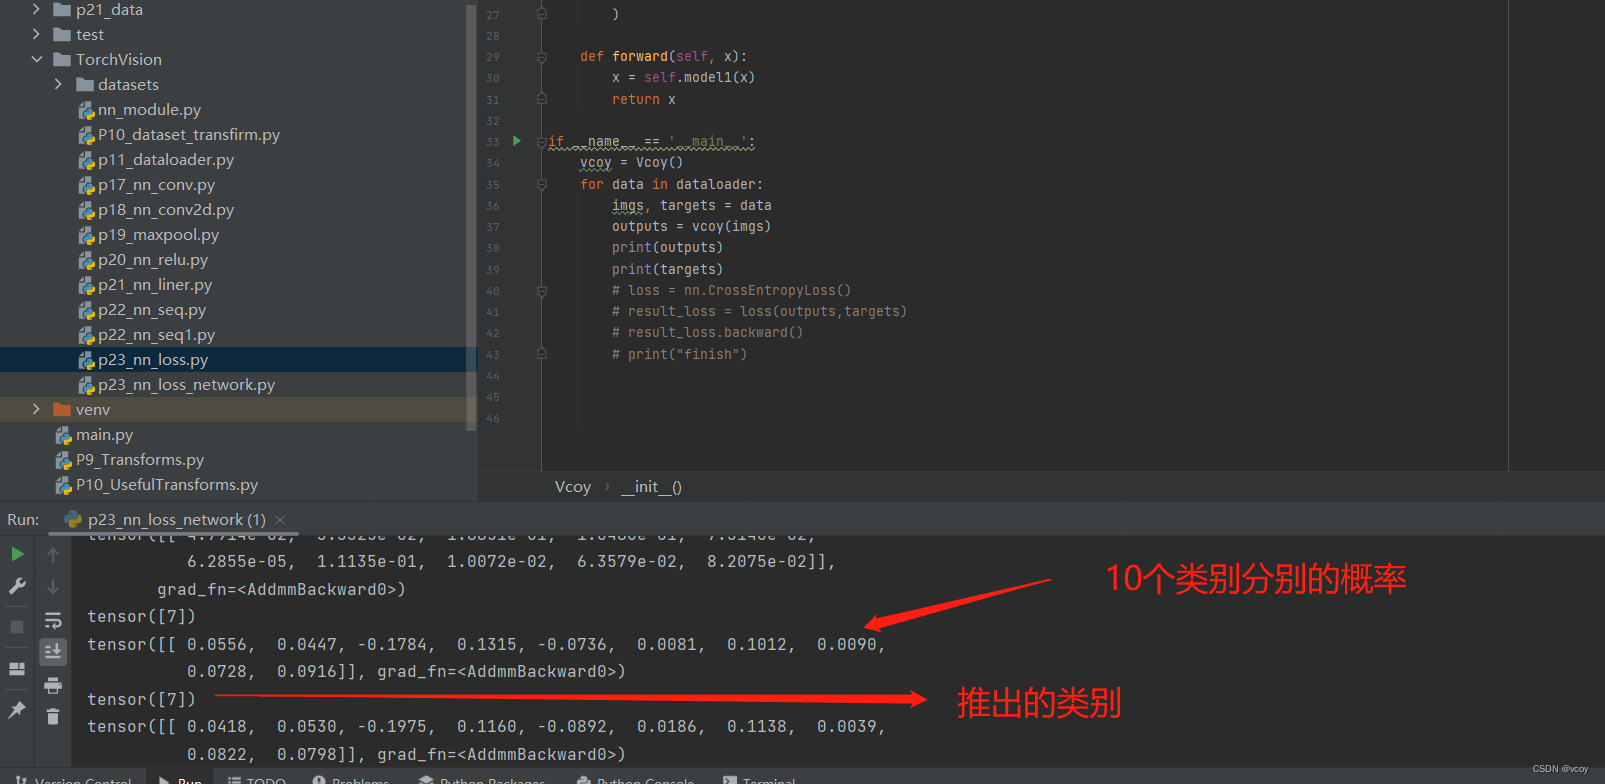Open p18_nn_conv2d.py file
The image size is (1605, 784).
click(166, 209)
